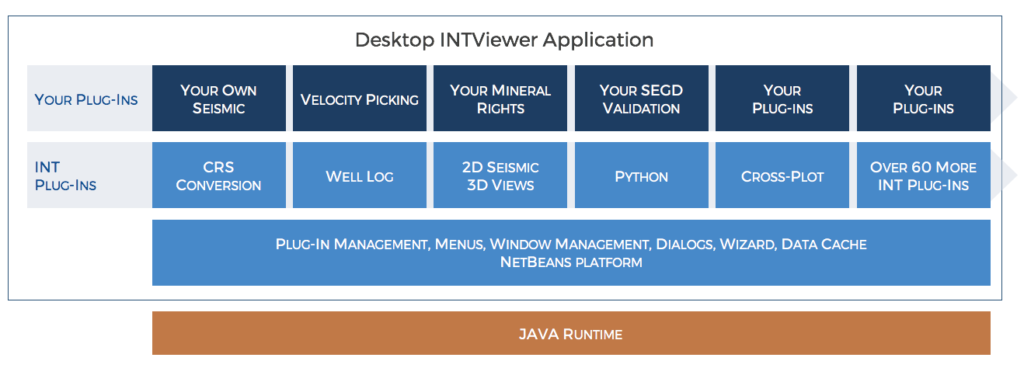Viewport: 1024px width, 375px height.
Task: Click the Your Plug-Ins row label
Action: click(86, 100)
